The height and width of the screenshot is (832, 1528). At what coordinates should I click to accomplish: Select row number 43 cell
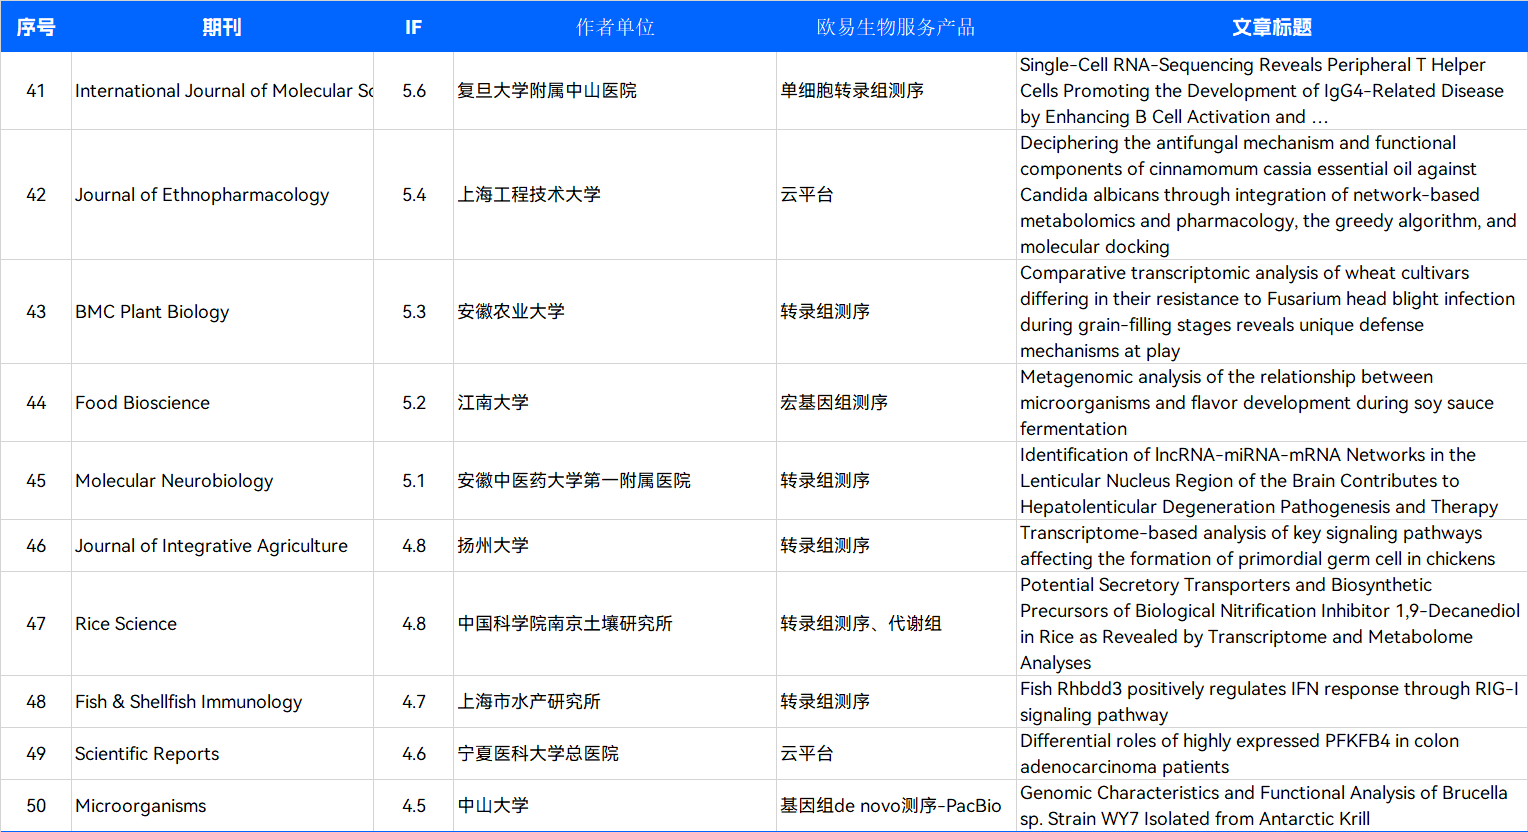click(36, 312)
